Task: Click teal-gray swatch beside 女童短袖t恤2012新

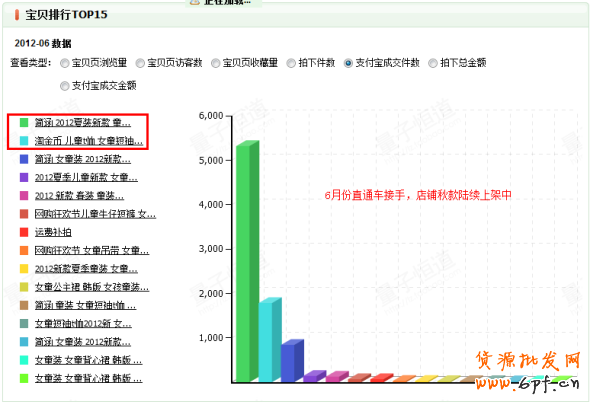Action: pyautogui.click(x=24, y=323)
